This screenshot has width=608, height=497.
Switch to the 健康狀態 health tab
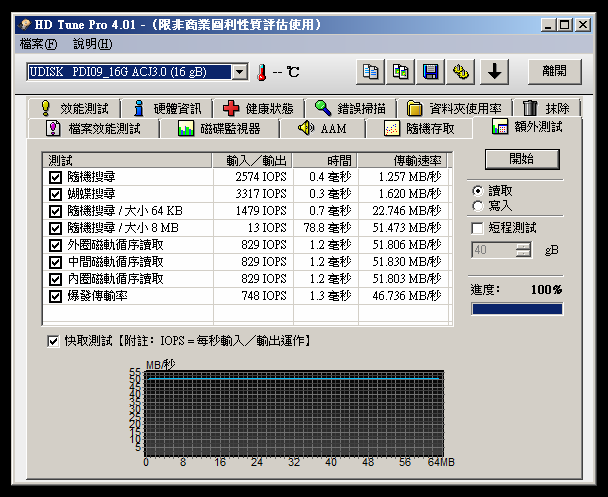259,108
